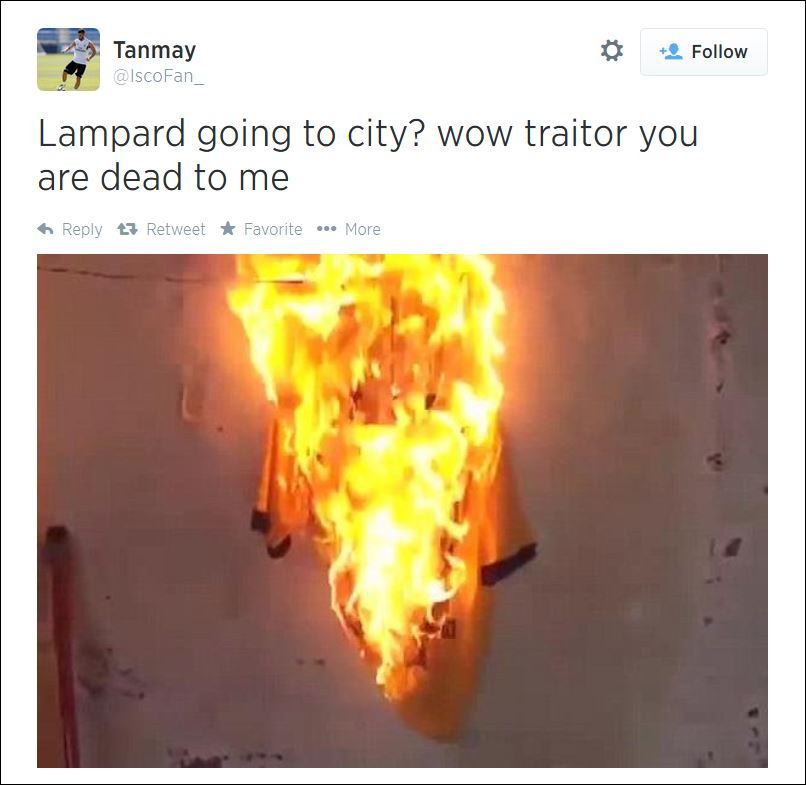Select the Reply text label
Image resolution: width=806 pixels, height=785 pixels.
82,229
